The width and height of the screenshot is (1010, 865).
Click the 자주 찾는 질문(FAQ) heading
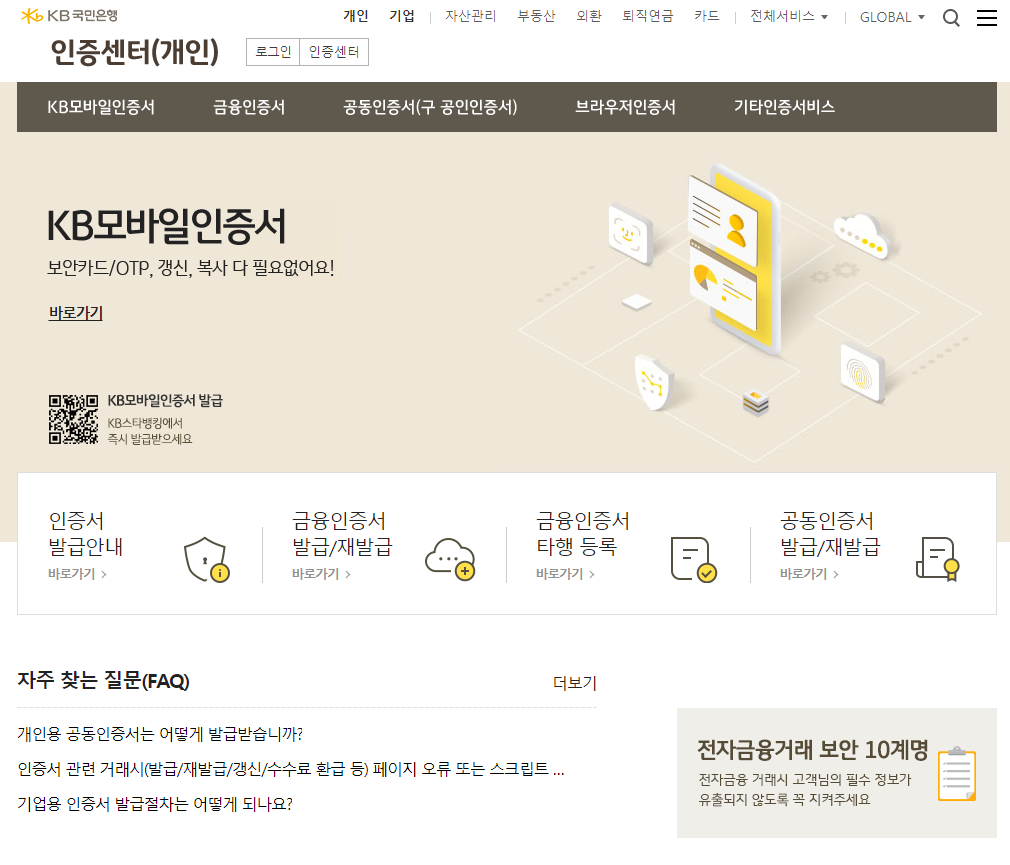point(103,680)
